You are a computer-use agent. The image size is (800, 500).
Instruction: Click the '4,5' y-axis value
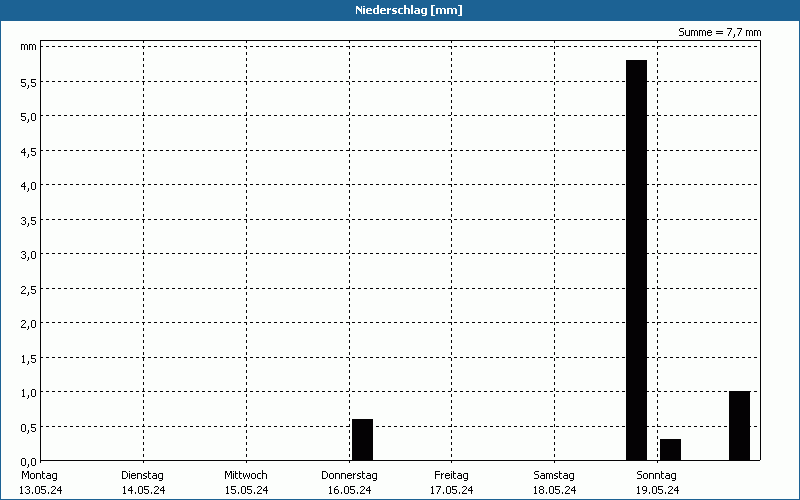click(x=29, y=152)
